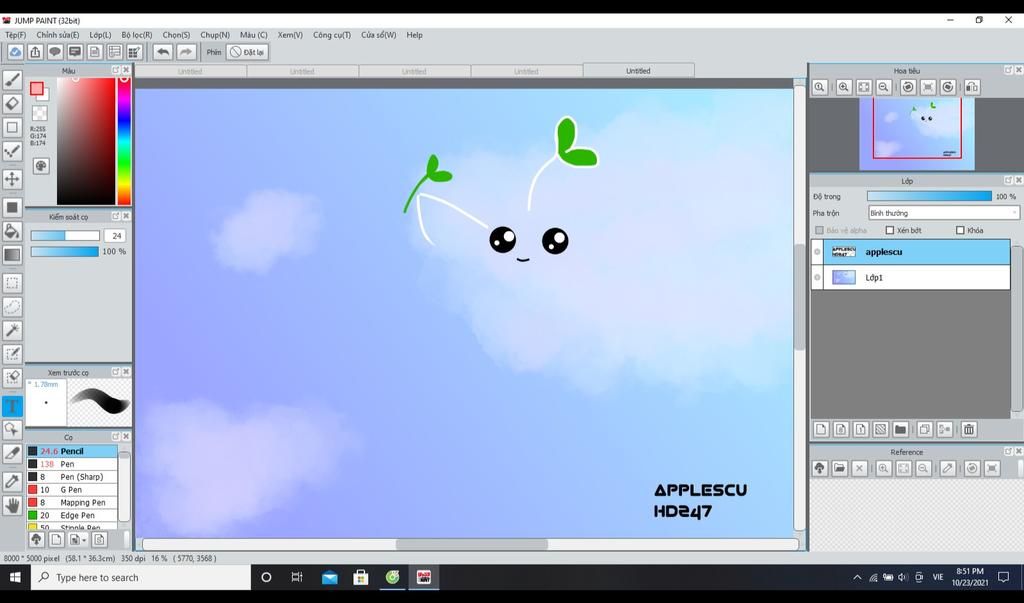The height and width of the screenshot is (603, 1024).
Task: Open the Mail app on the taskbar
Action: 329,577
